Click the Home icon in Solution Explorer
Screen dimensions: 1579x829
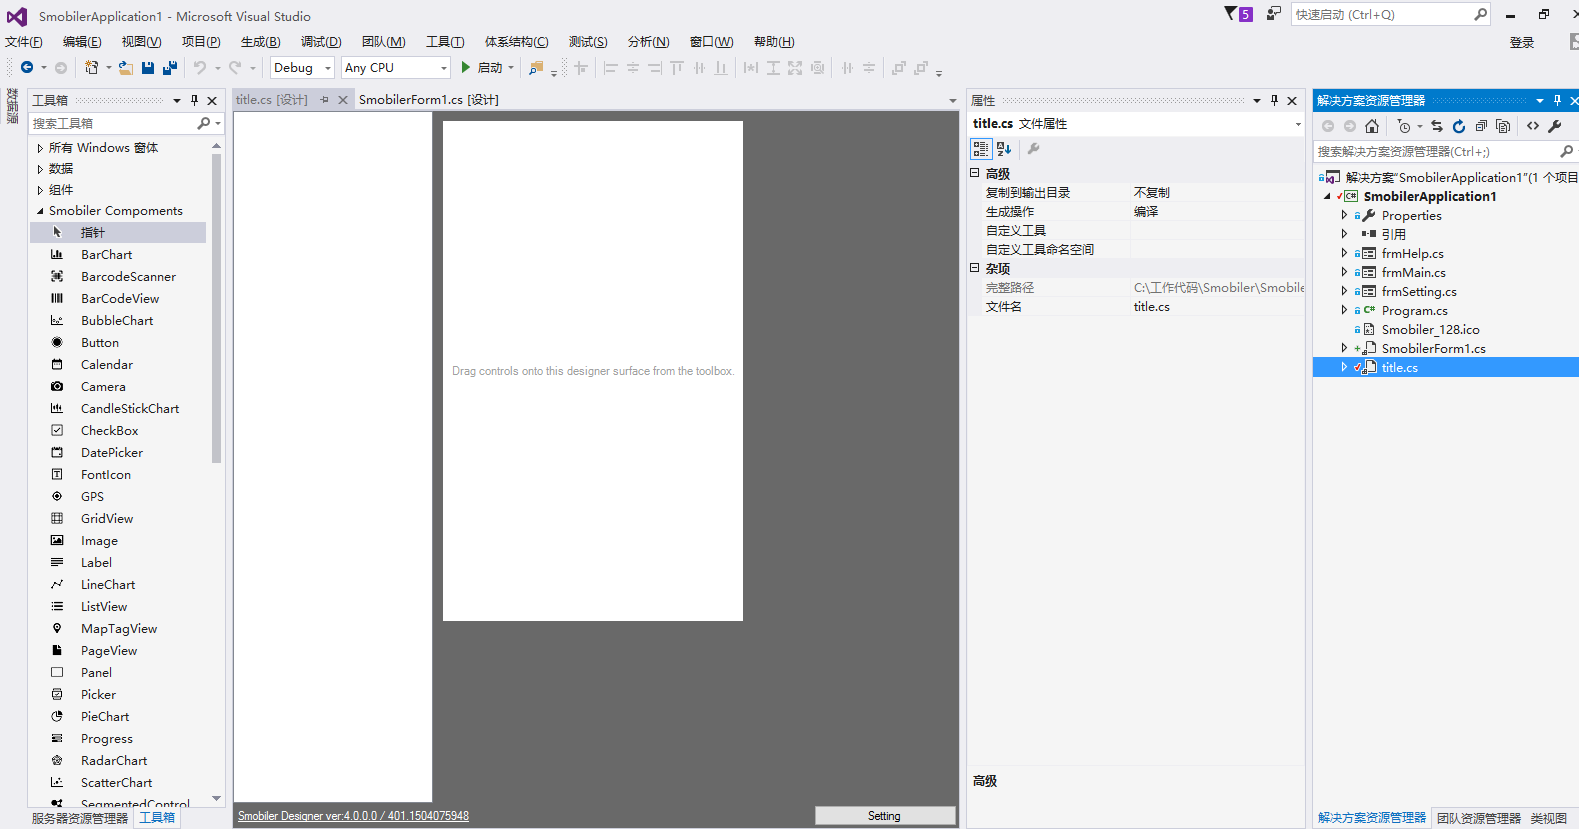1372,126
